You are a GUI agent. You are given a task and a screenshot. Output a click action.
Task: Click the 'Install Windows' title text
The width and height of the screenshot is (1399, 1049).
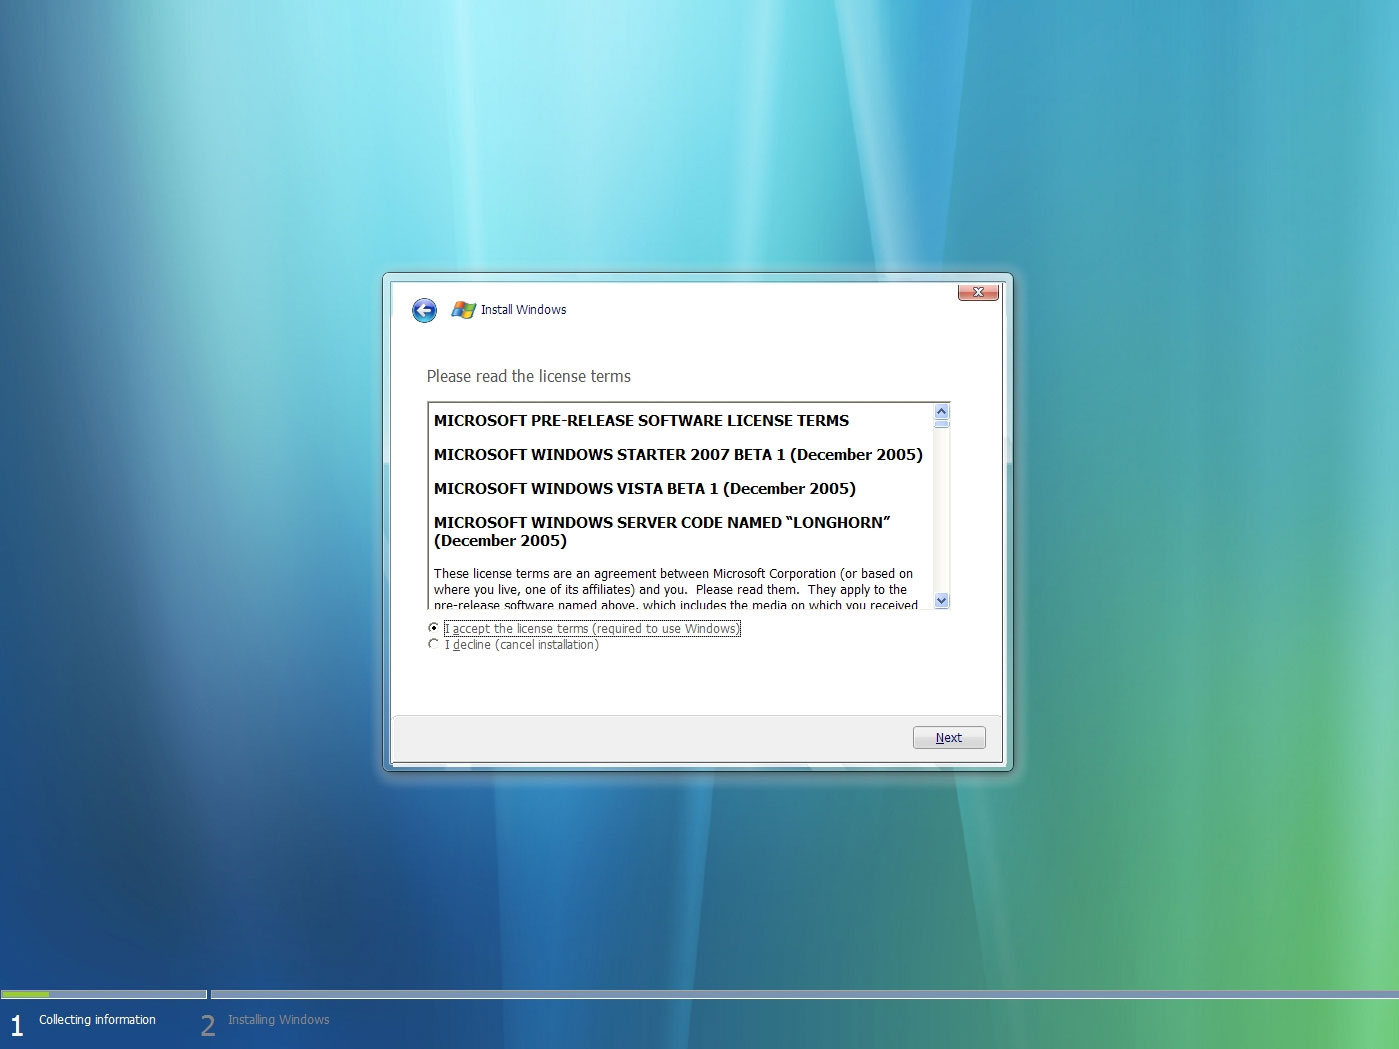523,310
